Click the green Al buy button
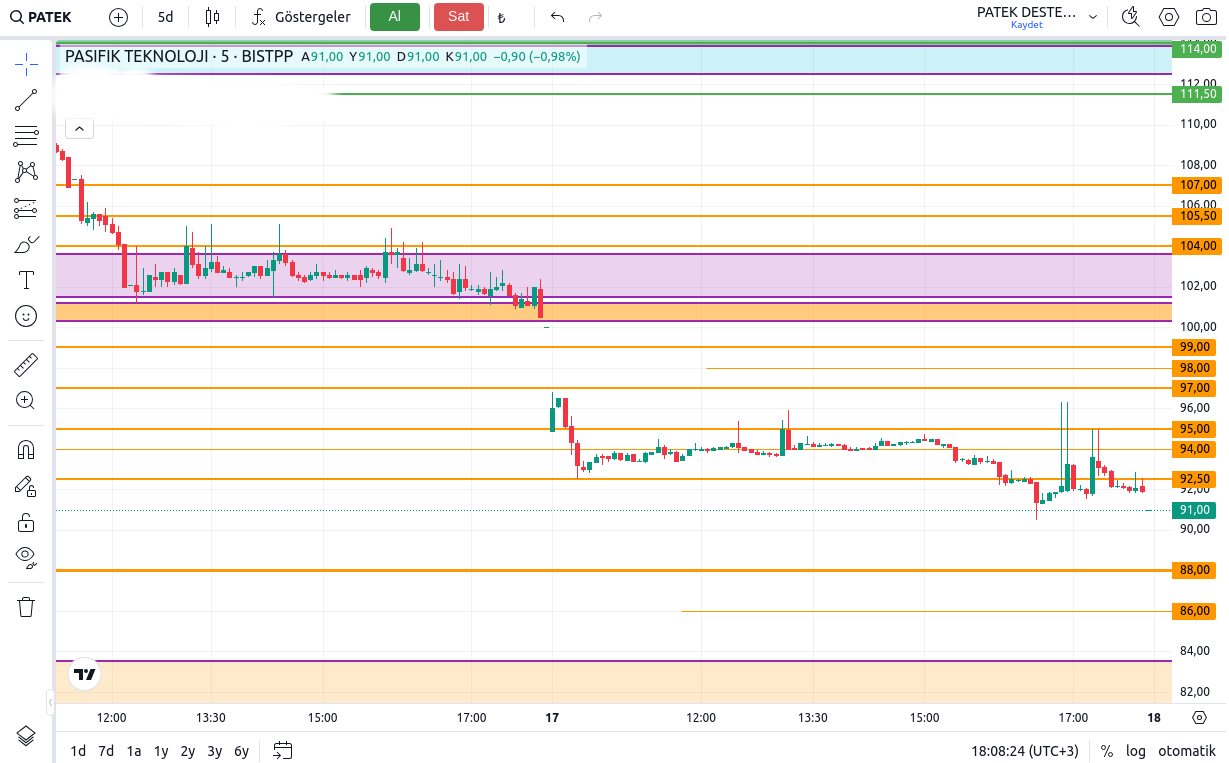This screenshot has height=763, width=1229. (395, 17)
